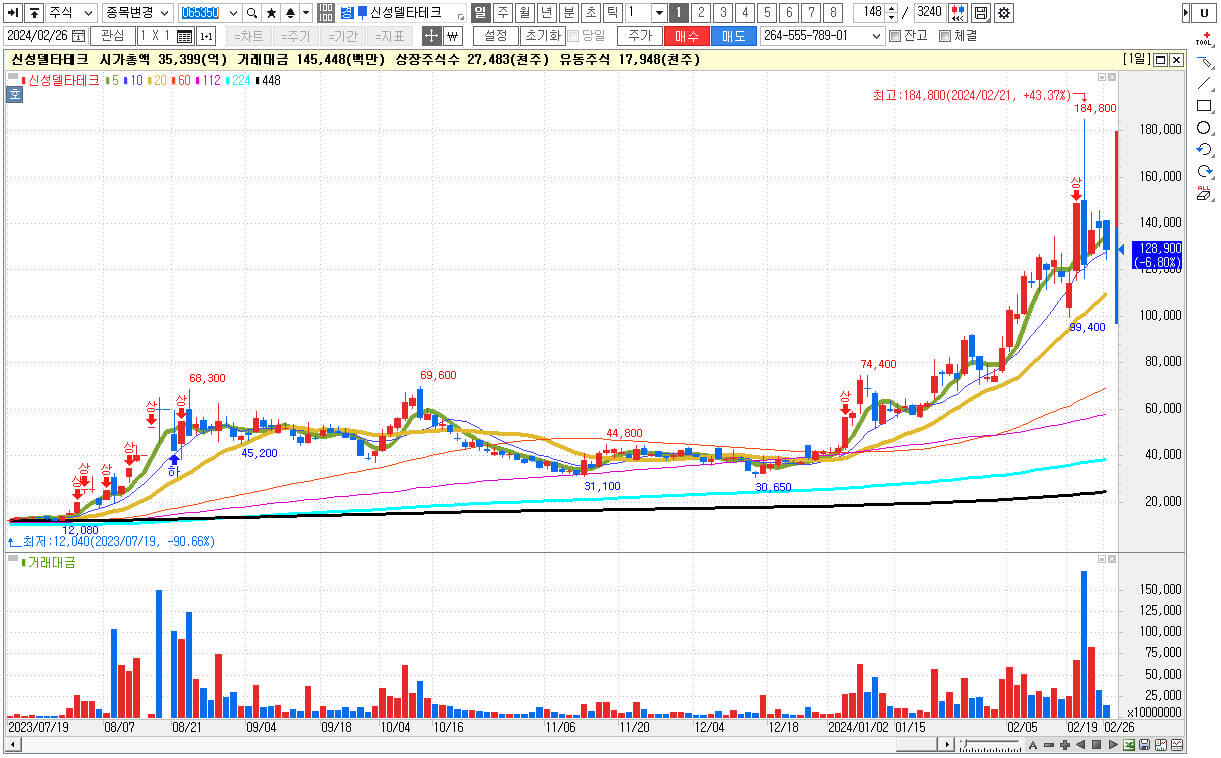Screen dimensions: 1221x758
Task: Toggle the 잔고 checkbox
Action: pyautogui.click(x=894, y=36)
